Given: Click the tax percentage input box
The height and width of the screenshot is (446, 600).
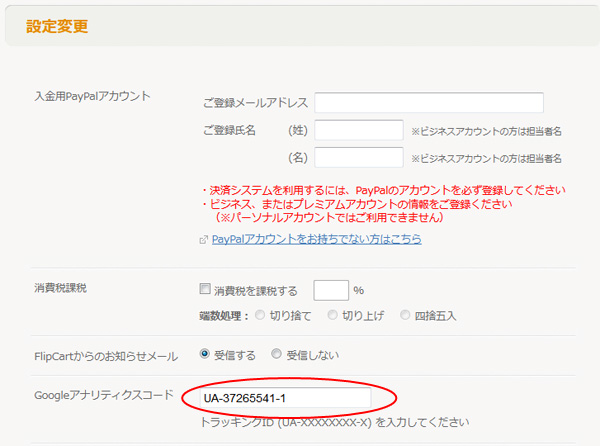Looking at the screenshot, I should coord(330,290).
